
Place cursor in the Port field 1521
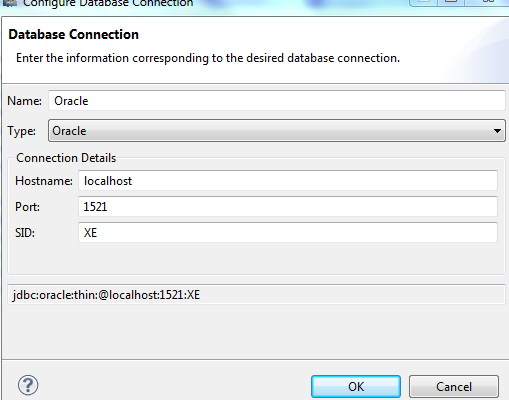(x=288, y=207)
